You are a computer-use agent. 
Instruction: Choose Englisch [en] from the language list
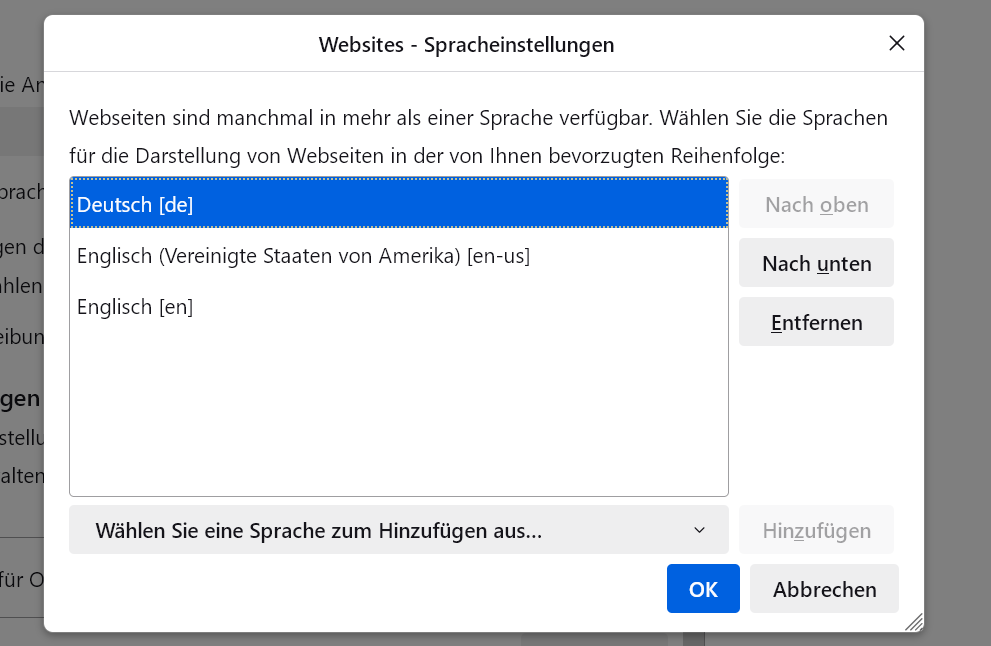click(x=135, y=307)
